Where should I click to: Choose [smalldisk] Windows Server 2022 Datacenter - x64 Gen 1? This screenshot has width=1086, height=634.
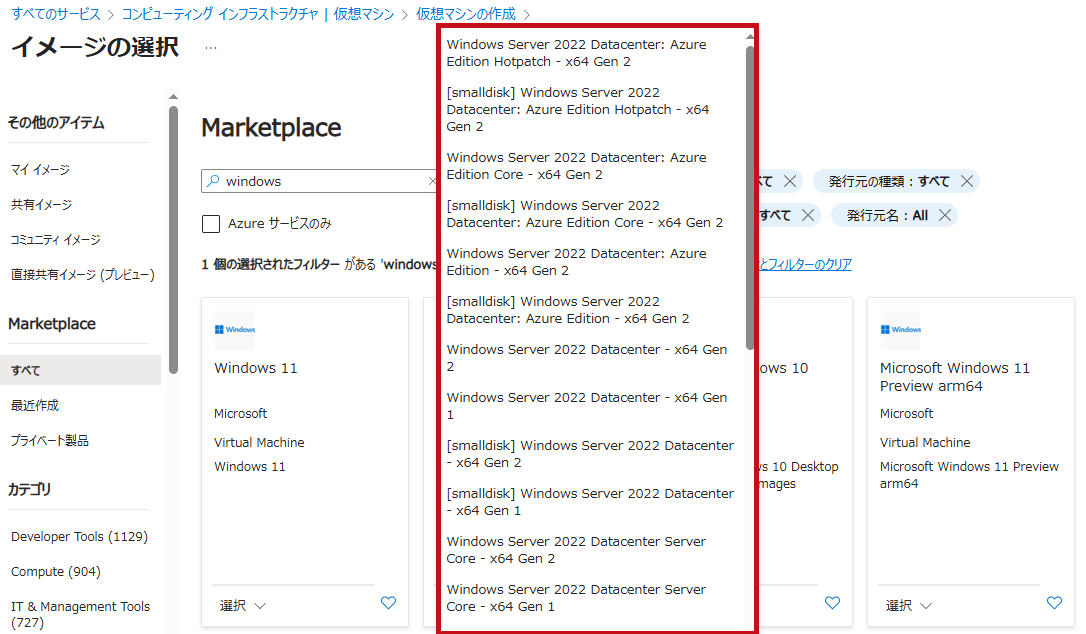click(x=591, y=502)
